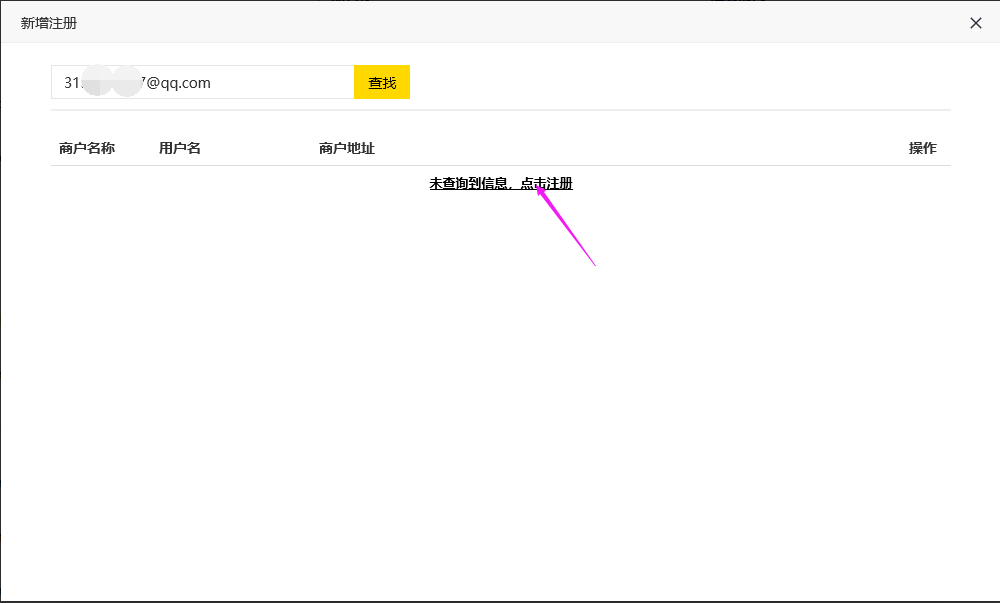Click the 操作 column header
This screenshot has height=603, width=1000.
pyautogui.click(x=922, y=149)
